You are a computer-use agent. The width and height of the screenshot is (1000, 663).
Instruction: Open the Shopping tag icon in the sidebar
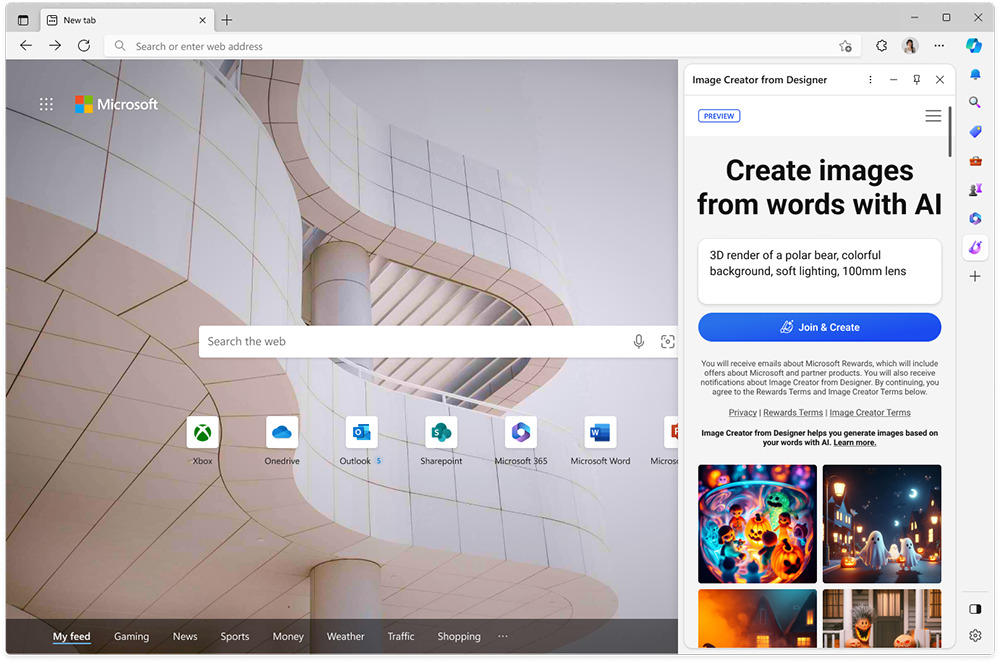pyautogui.click(x=975, y=131)
